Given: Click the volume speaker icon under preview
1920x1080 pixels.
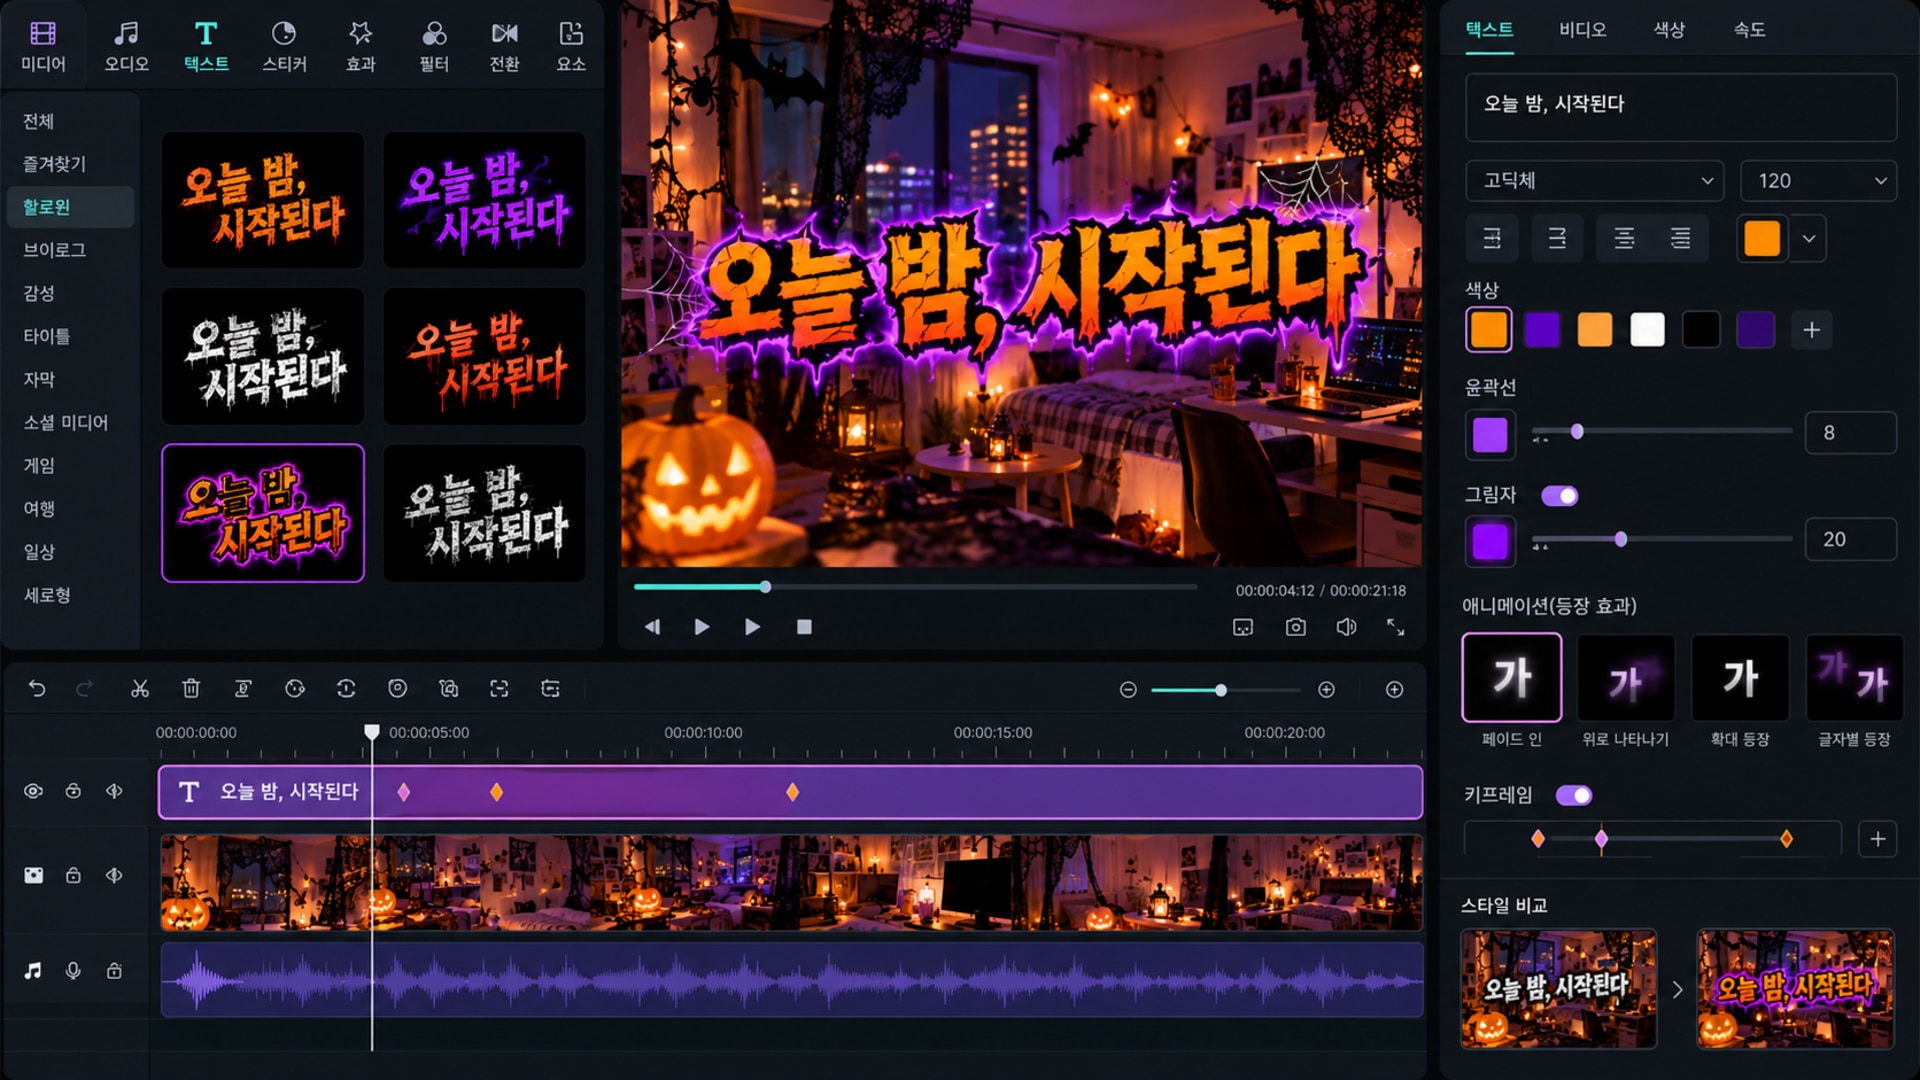Looking at the screenshot, I should tap(1346, 627).
